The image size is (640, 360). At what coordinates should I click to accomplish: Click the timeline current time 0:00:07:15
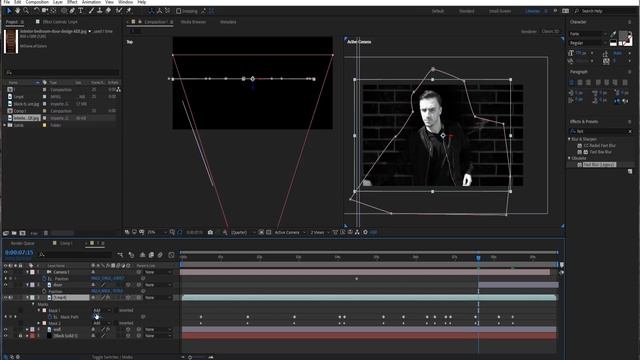[x=19, y=253]
